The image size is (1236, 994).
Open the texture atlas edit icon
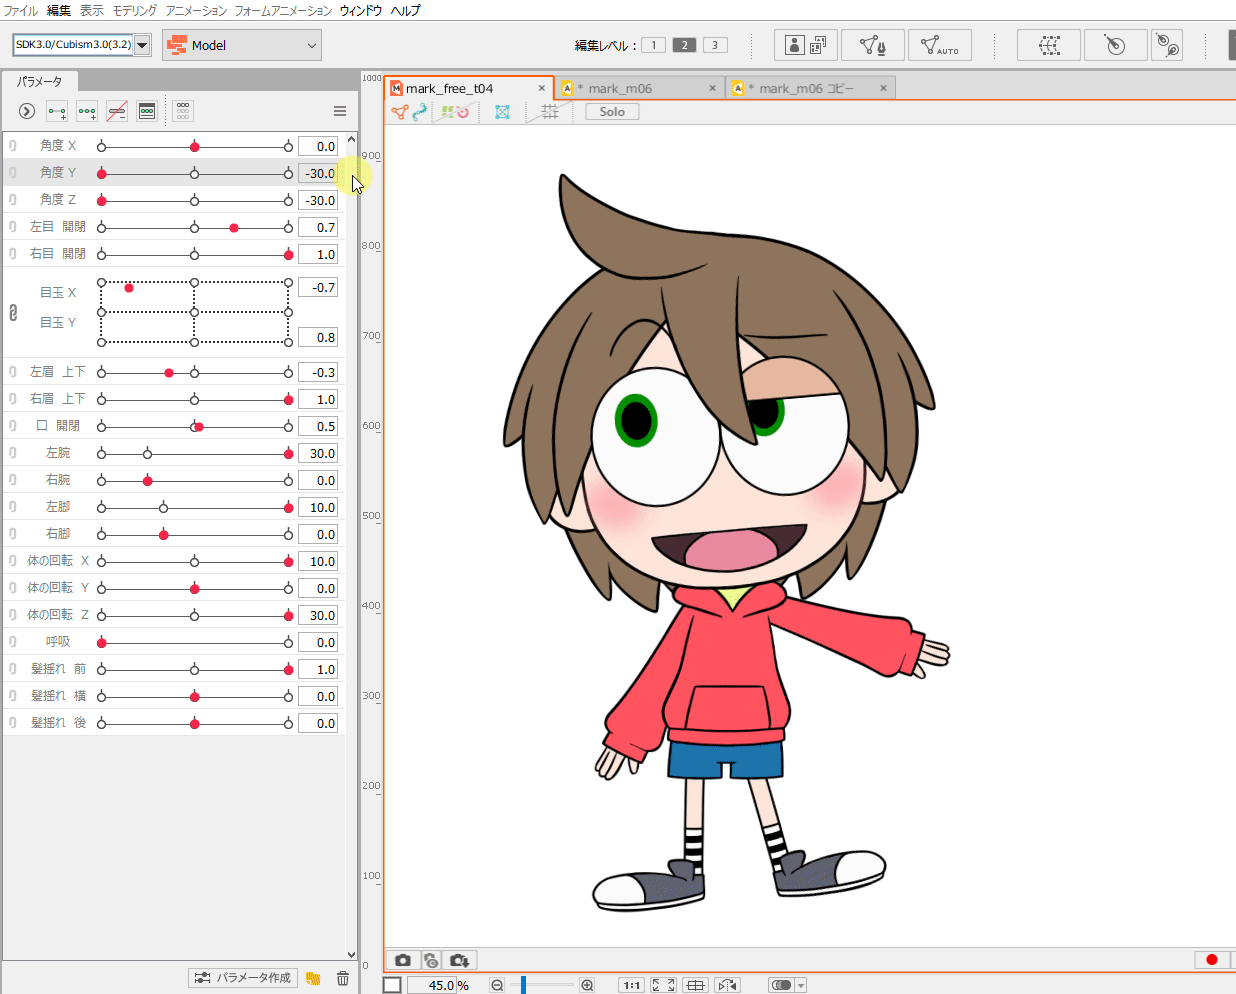tap(805, 45)
